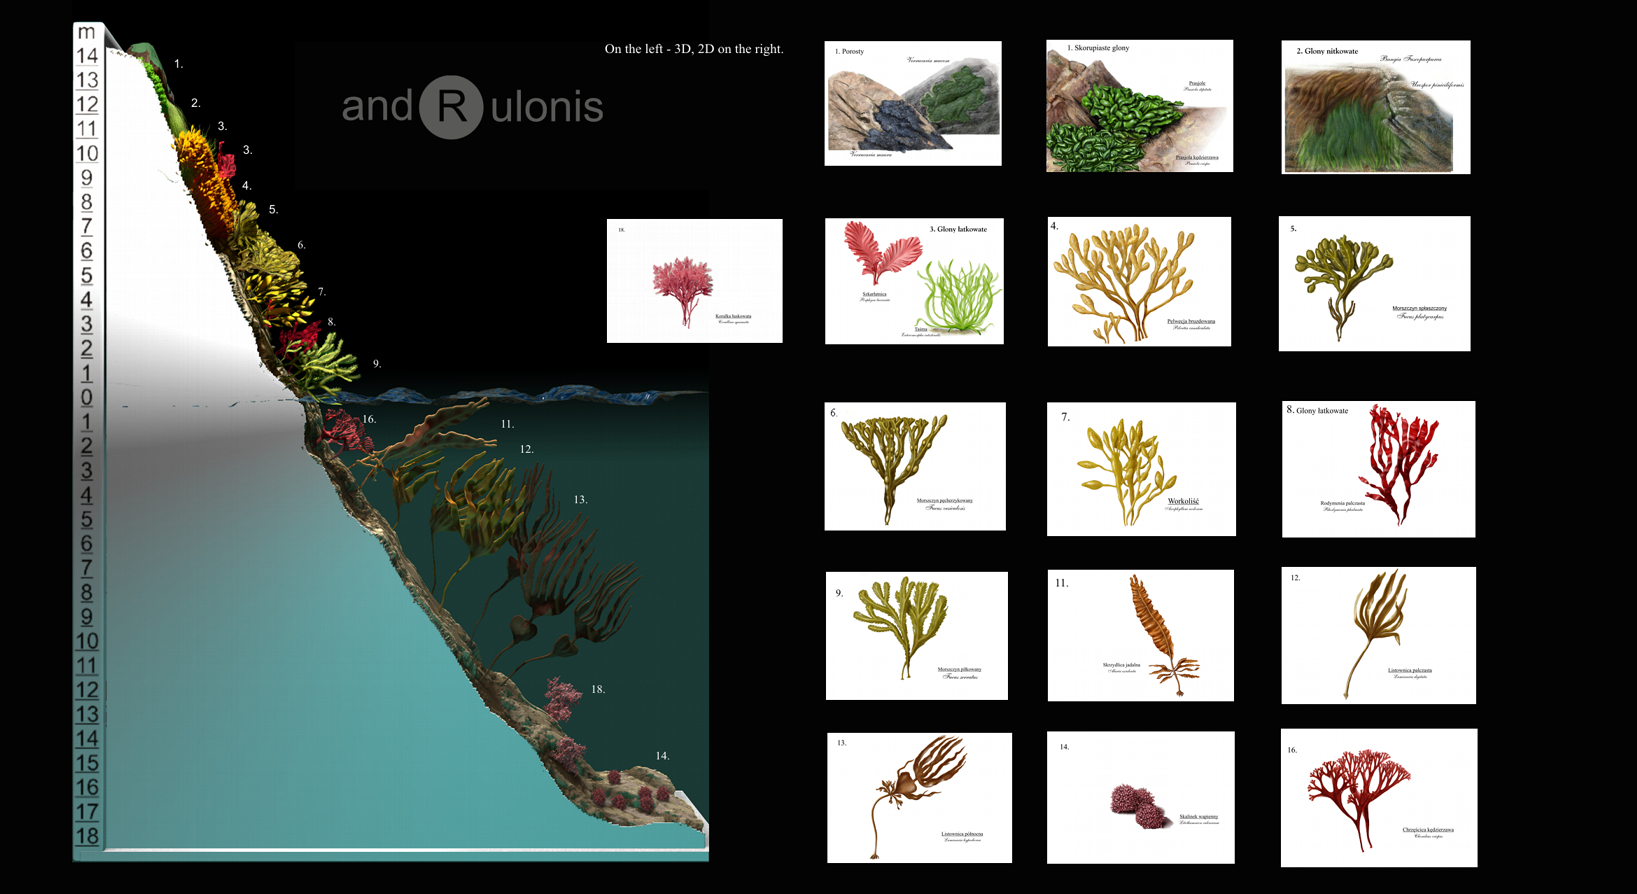
Task: Click the 'Rodymenia palczasta' name label
Action: (x=1342, y=503)
